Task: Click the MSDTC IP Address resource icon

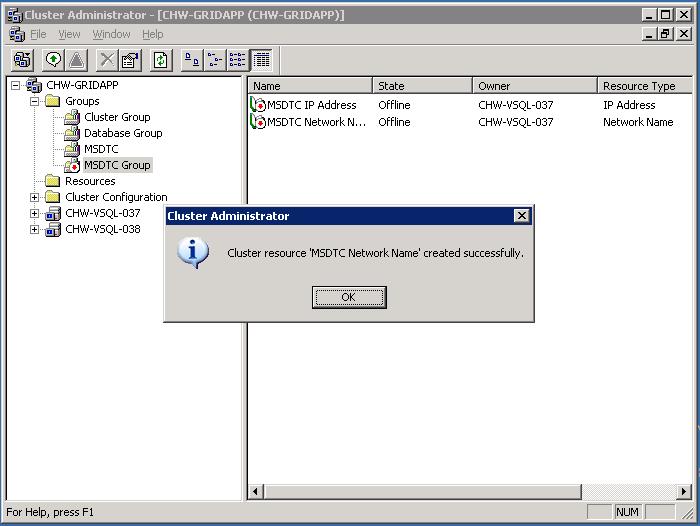Action: click(258, 105)
